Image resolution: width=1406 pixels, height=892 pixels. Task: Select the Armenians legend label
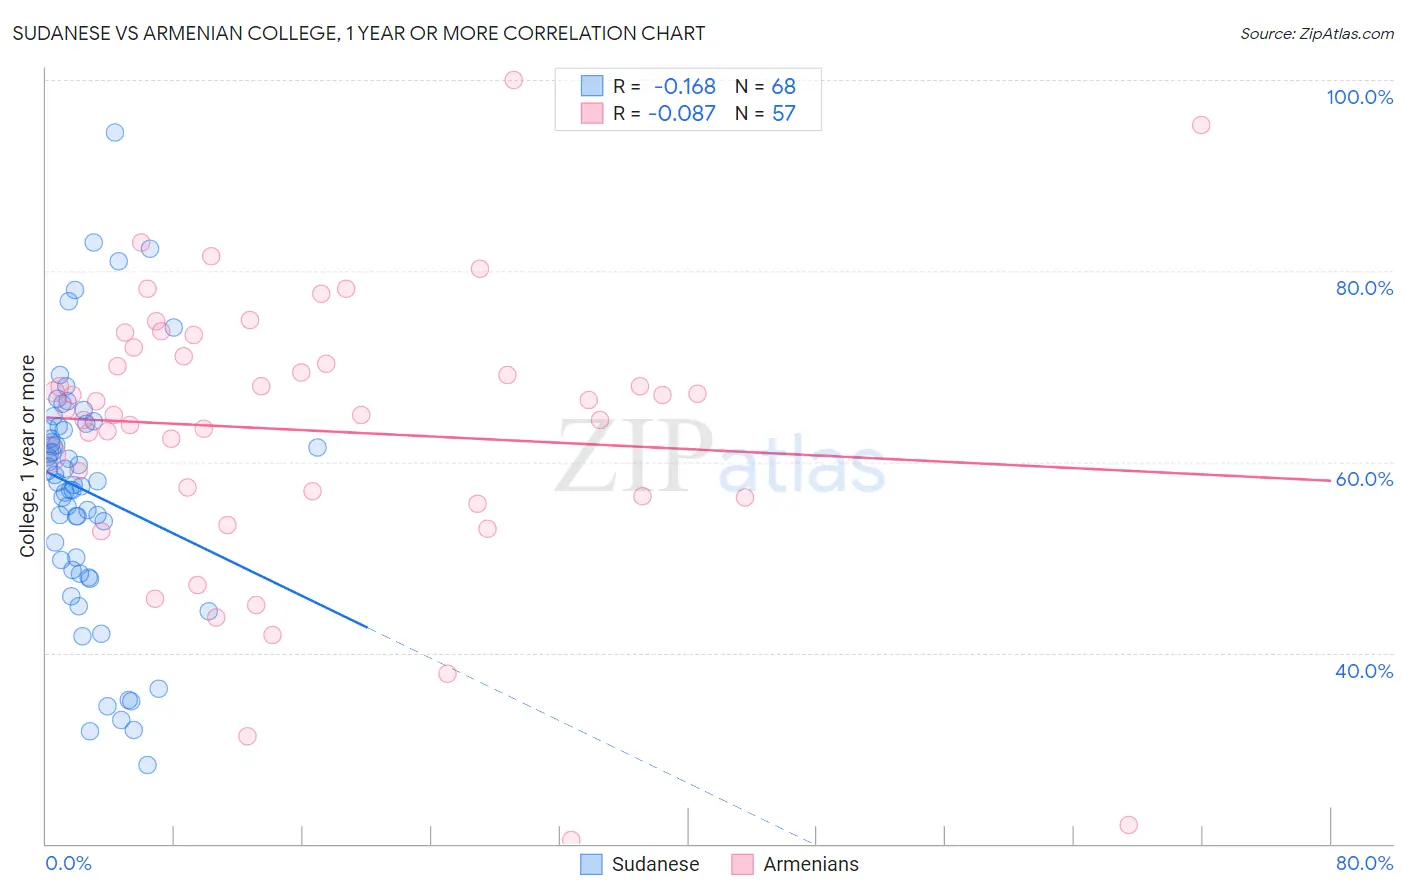point(811,864)
